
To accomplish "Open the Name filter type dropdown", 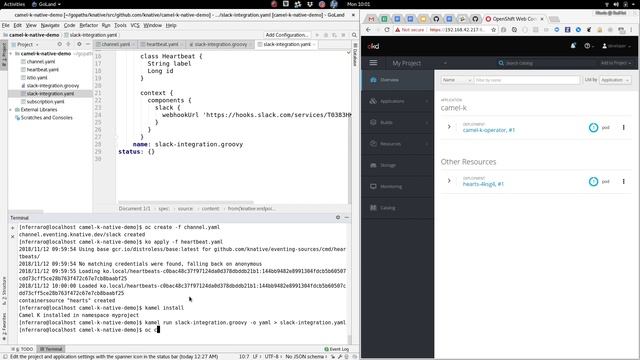I will [x=457, y=80].
